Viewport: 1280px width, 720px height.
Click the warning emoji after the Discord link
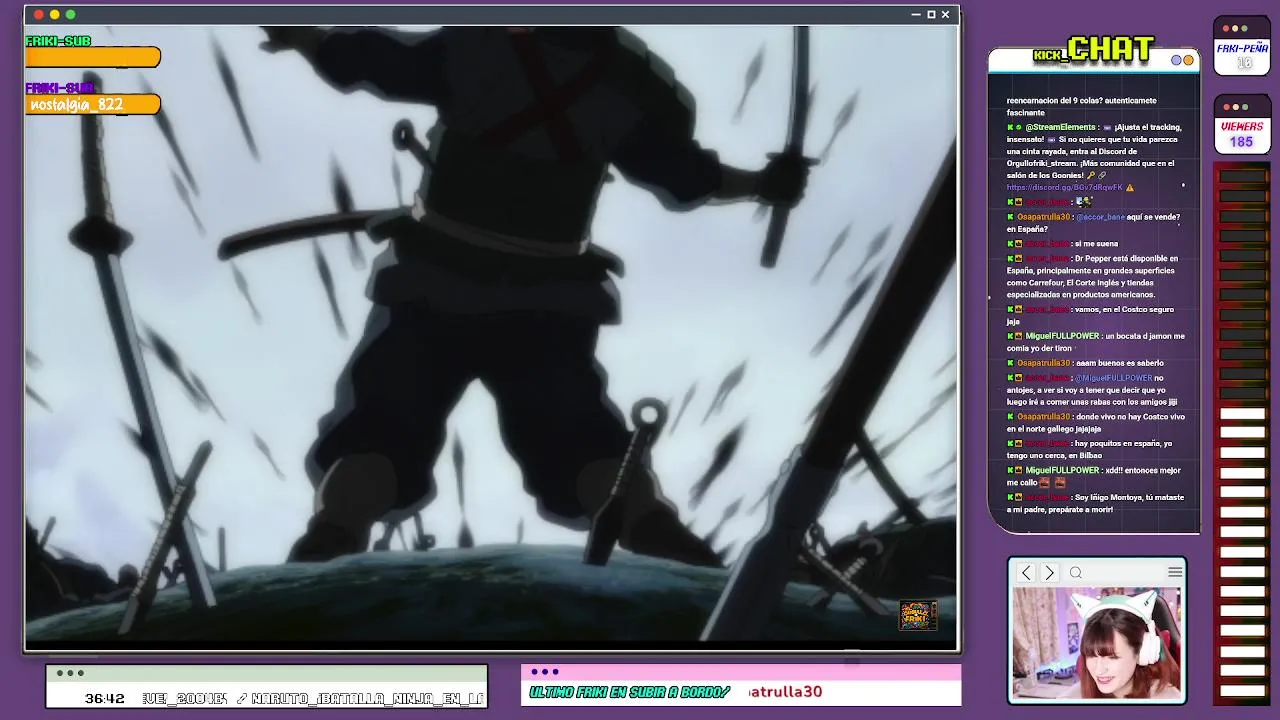[x=1130, y=188]
